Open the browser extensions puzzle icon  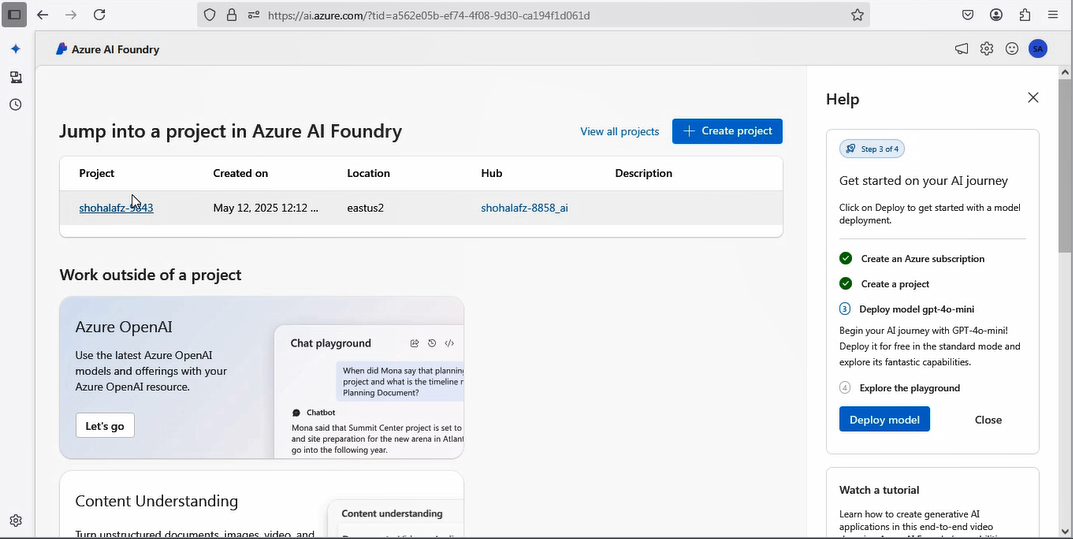click(1024, 14)
